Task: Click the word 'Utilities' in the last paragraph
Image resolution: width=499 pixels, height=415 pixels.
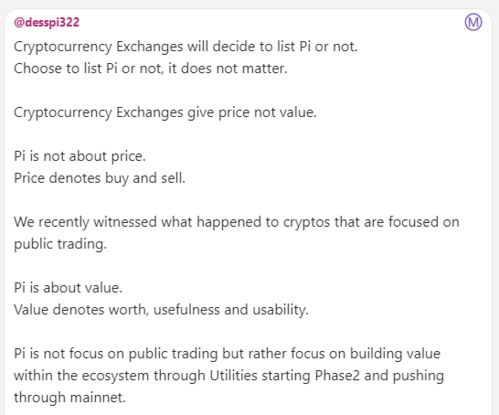Action: point(233,376)
